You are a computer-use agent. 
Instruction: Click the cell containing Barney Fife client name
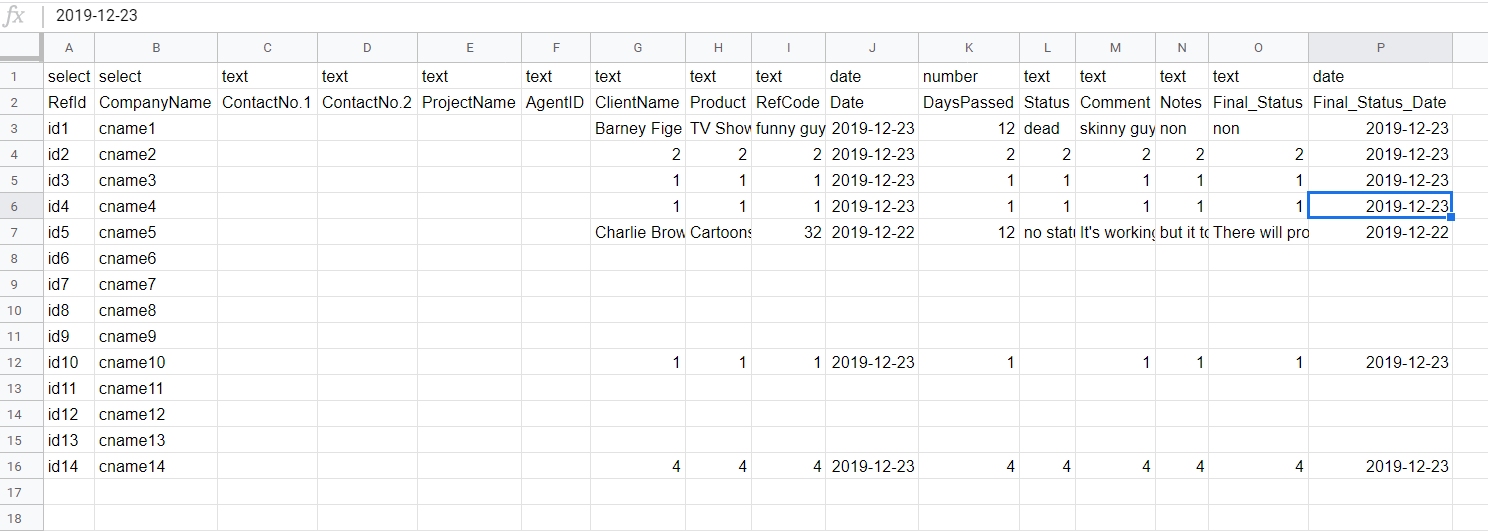638,128
